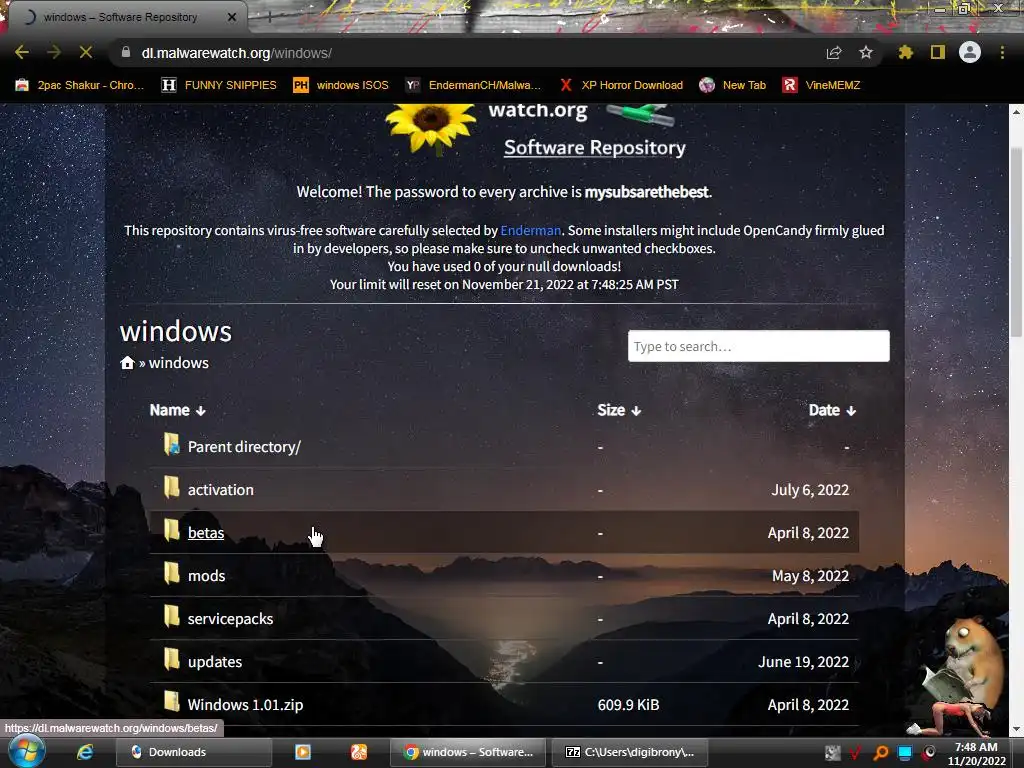The width and height of the screenshot is (1024, 768).
Task: Open the betas folder
Action: [x=206, y=533]
